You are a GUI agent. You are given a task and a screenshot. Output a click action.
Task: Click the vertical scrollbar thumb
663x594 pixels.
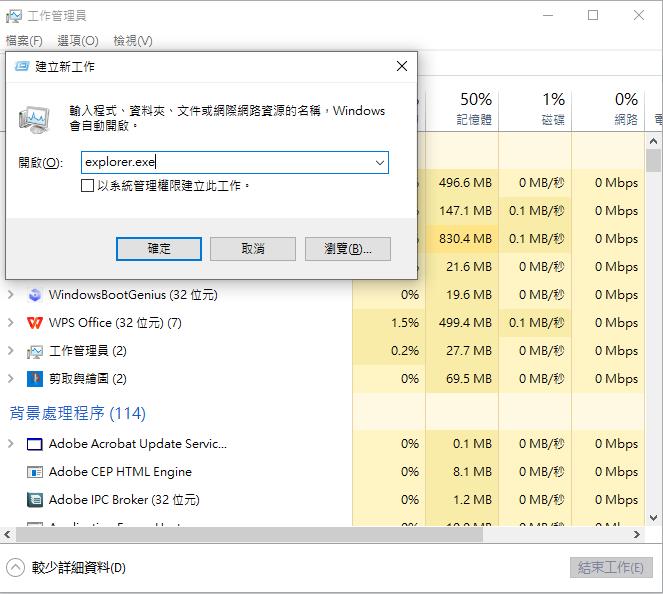coord(653,161)
